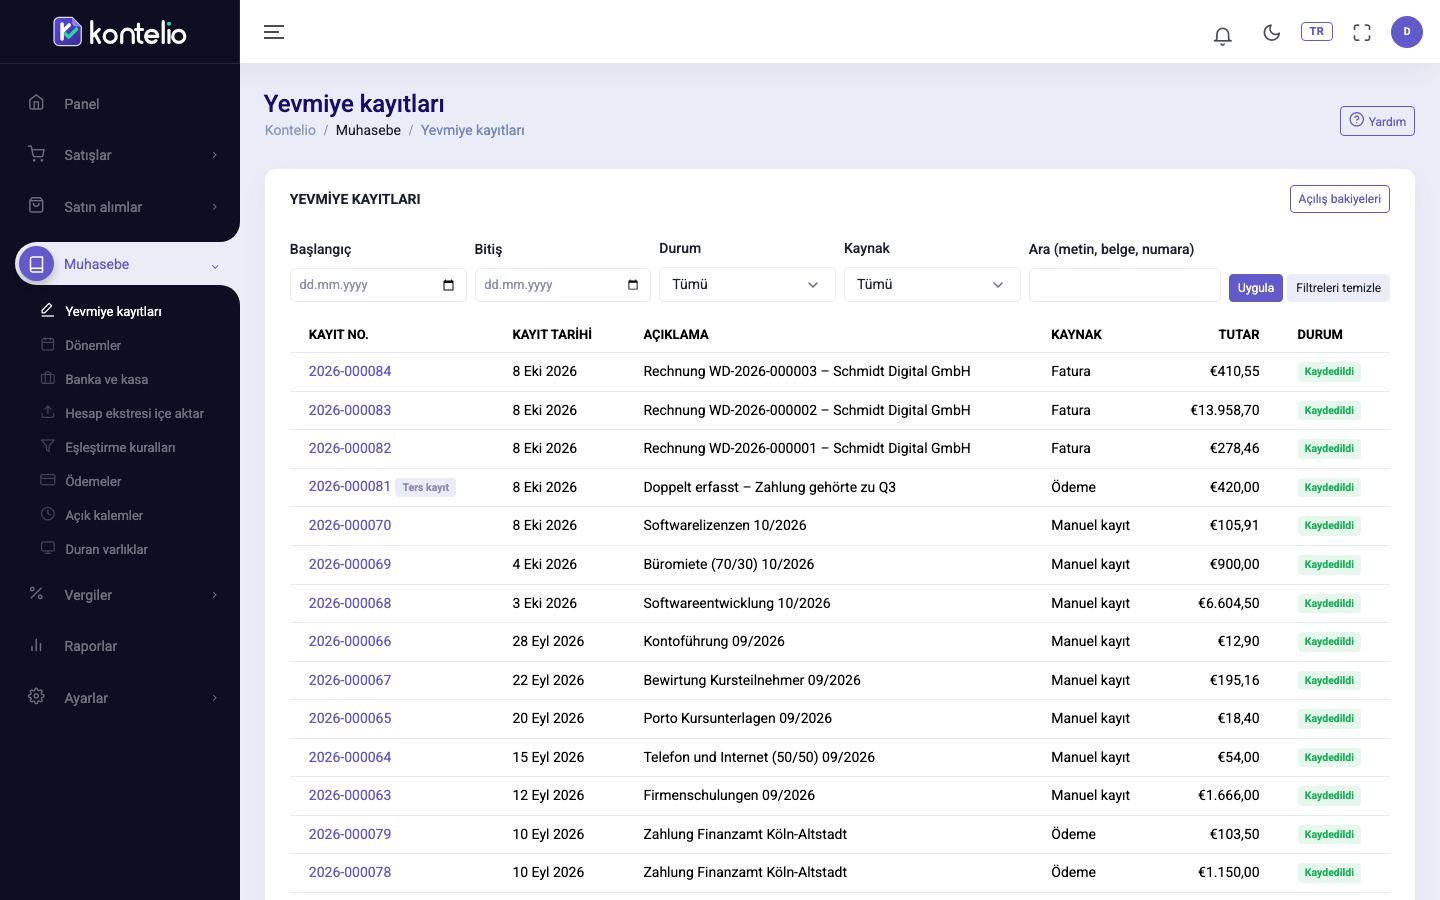Open Panel home icon in sidebar

(36, 102)
